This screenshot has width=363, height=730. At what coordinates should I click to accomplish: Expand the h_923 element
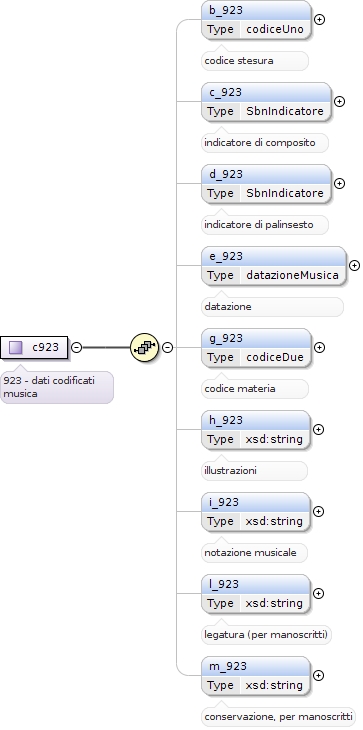pos(318,429)
